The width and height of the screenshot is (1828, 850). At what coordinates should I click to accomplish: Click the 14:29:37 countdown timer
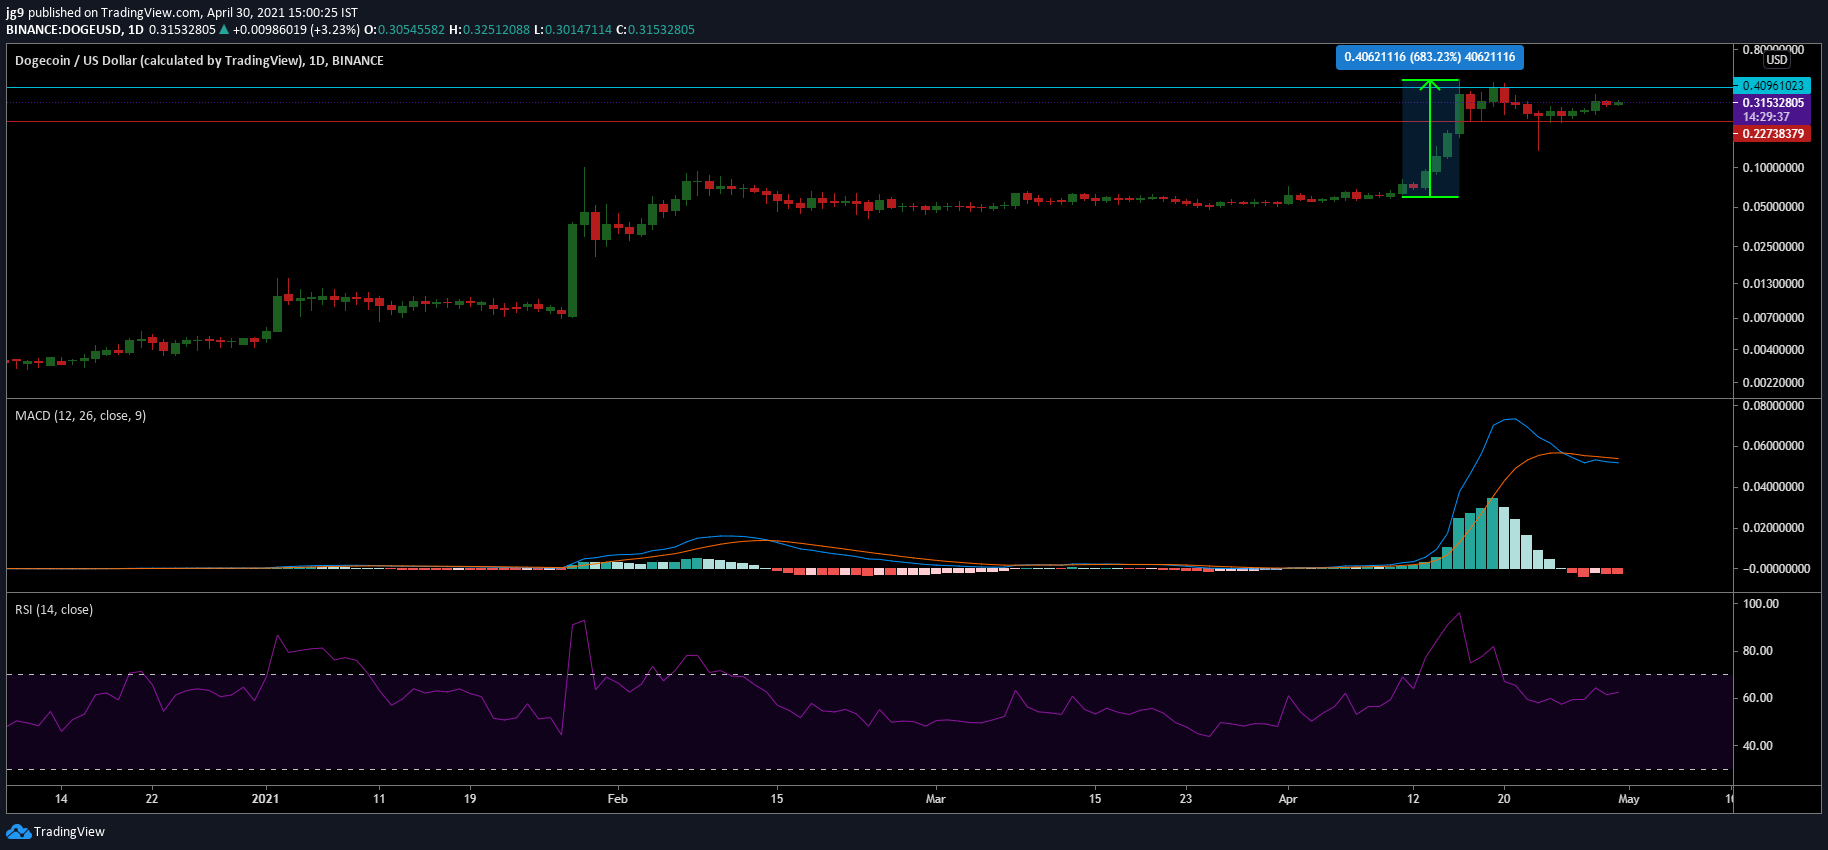(x=1766, y=117)
